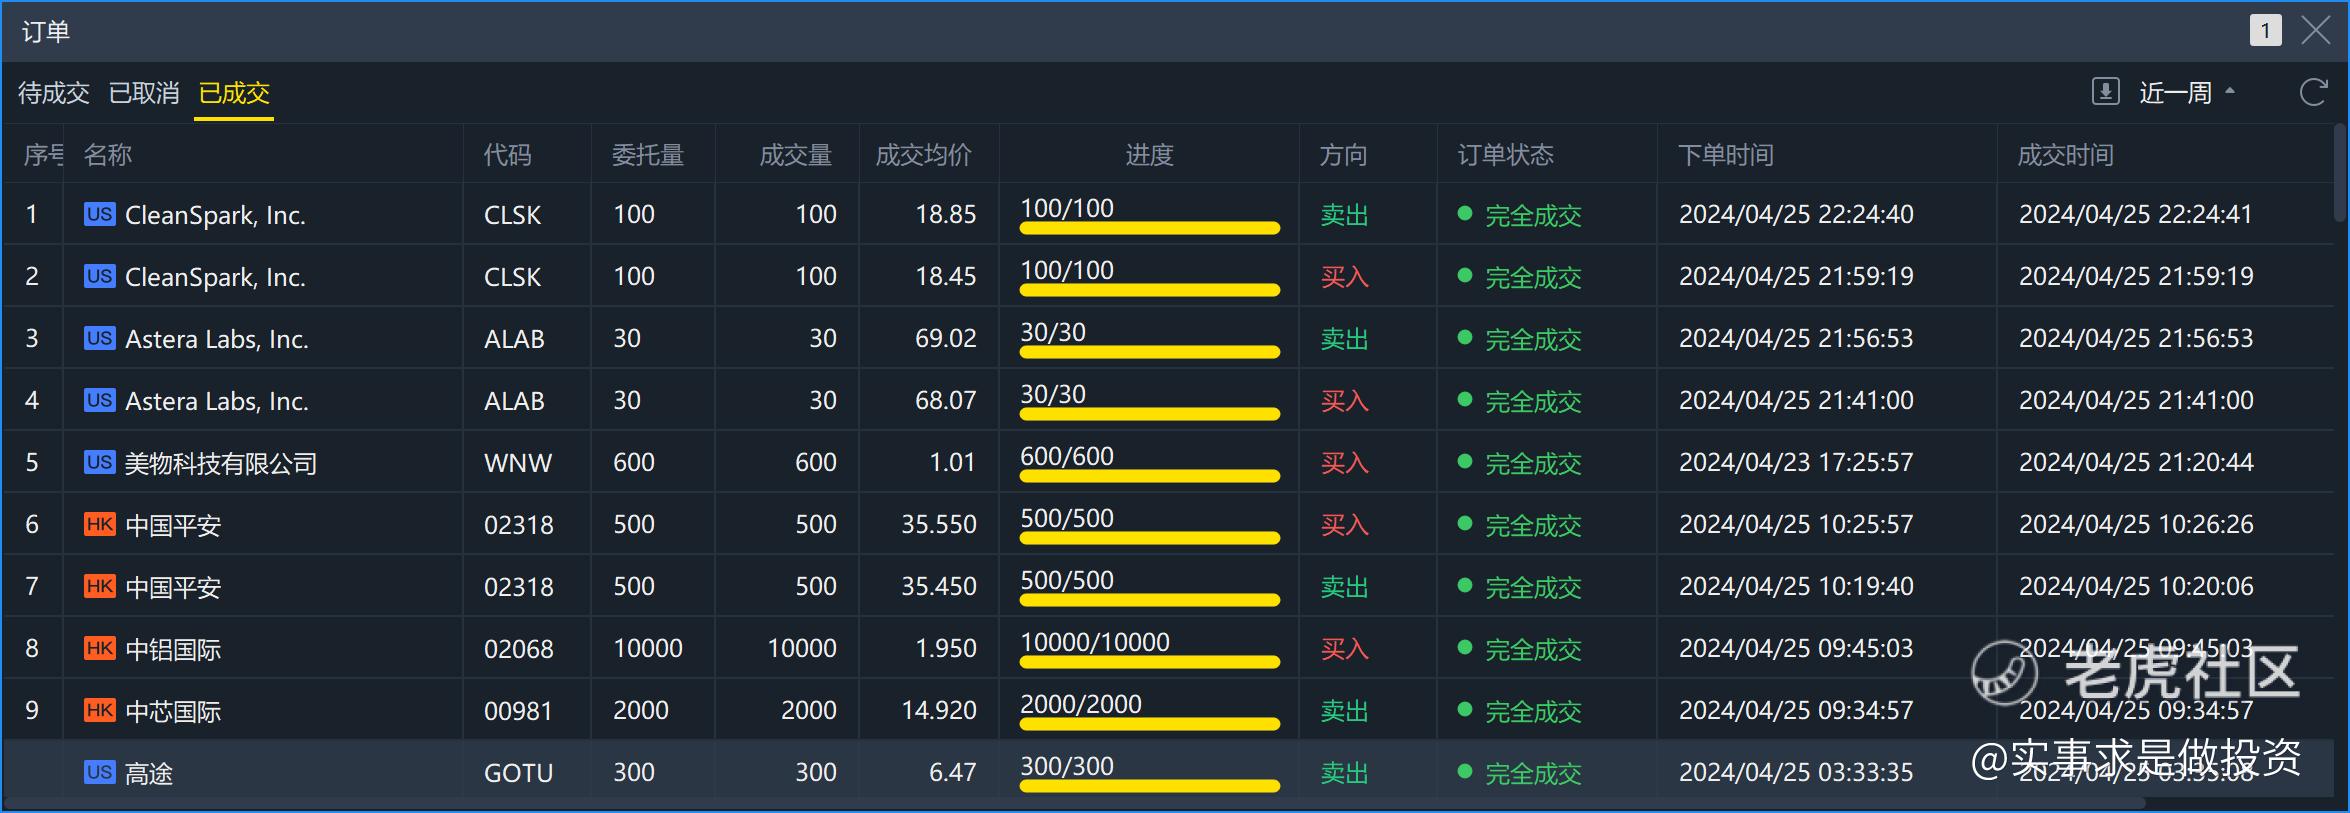Click the US market icon beside Astera Labs row 3

99,338
